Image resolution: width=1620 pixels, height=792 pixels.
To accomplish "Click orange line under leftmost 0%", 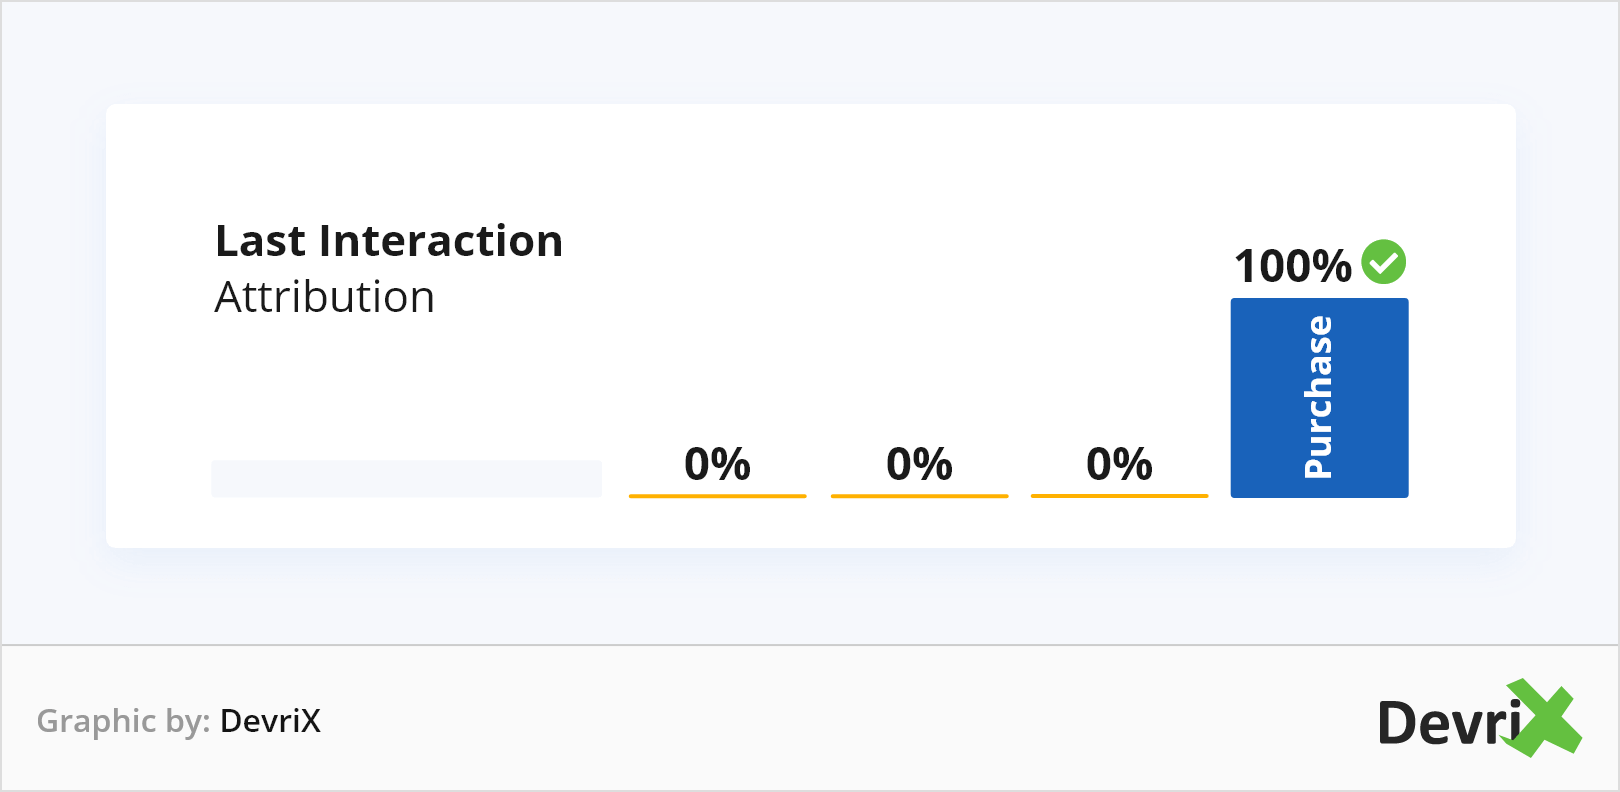I will [717, 495].
